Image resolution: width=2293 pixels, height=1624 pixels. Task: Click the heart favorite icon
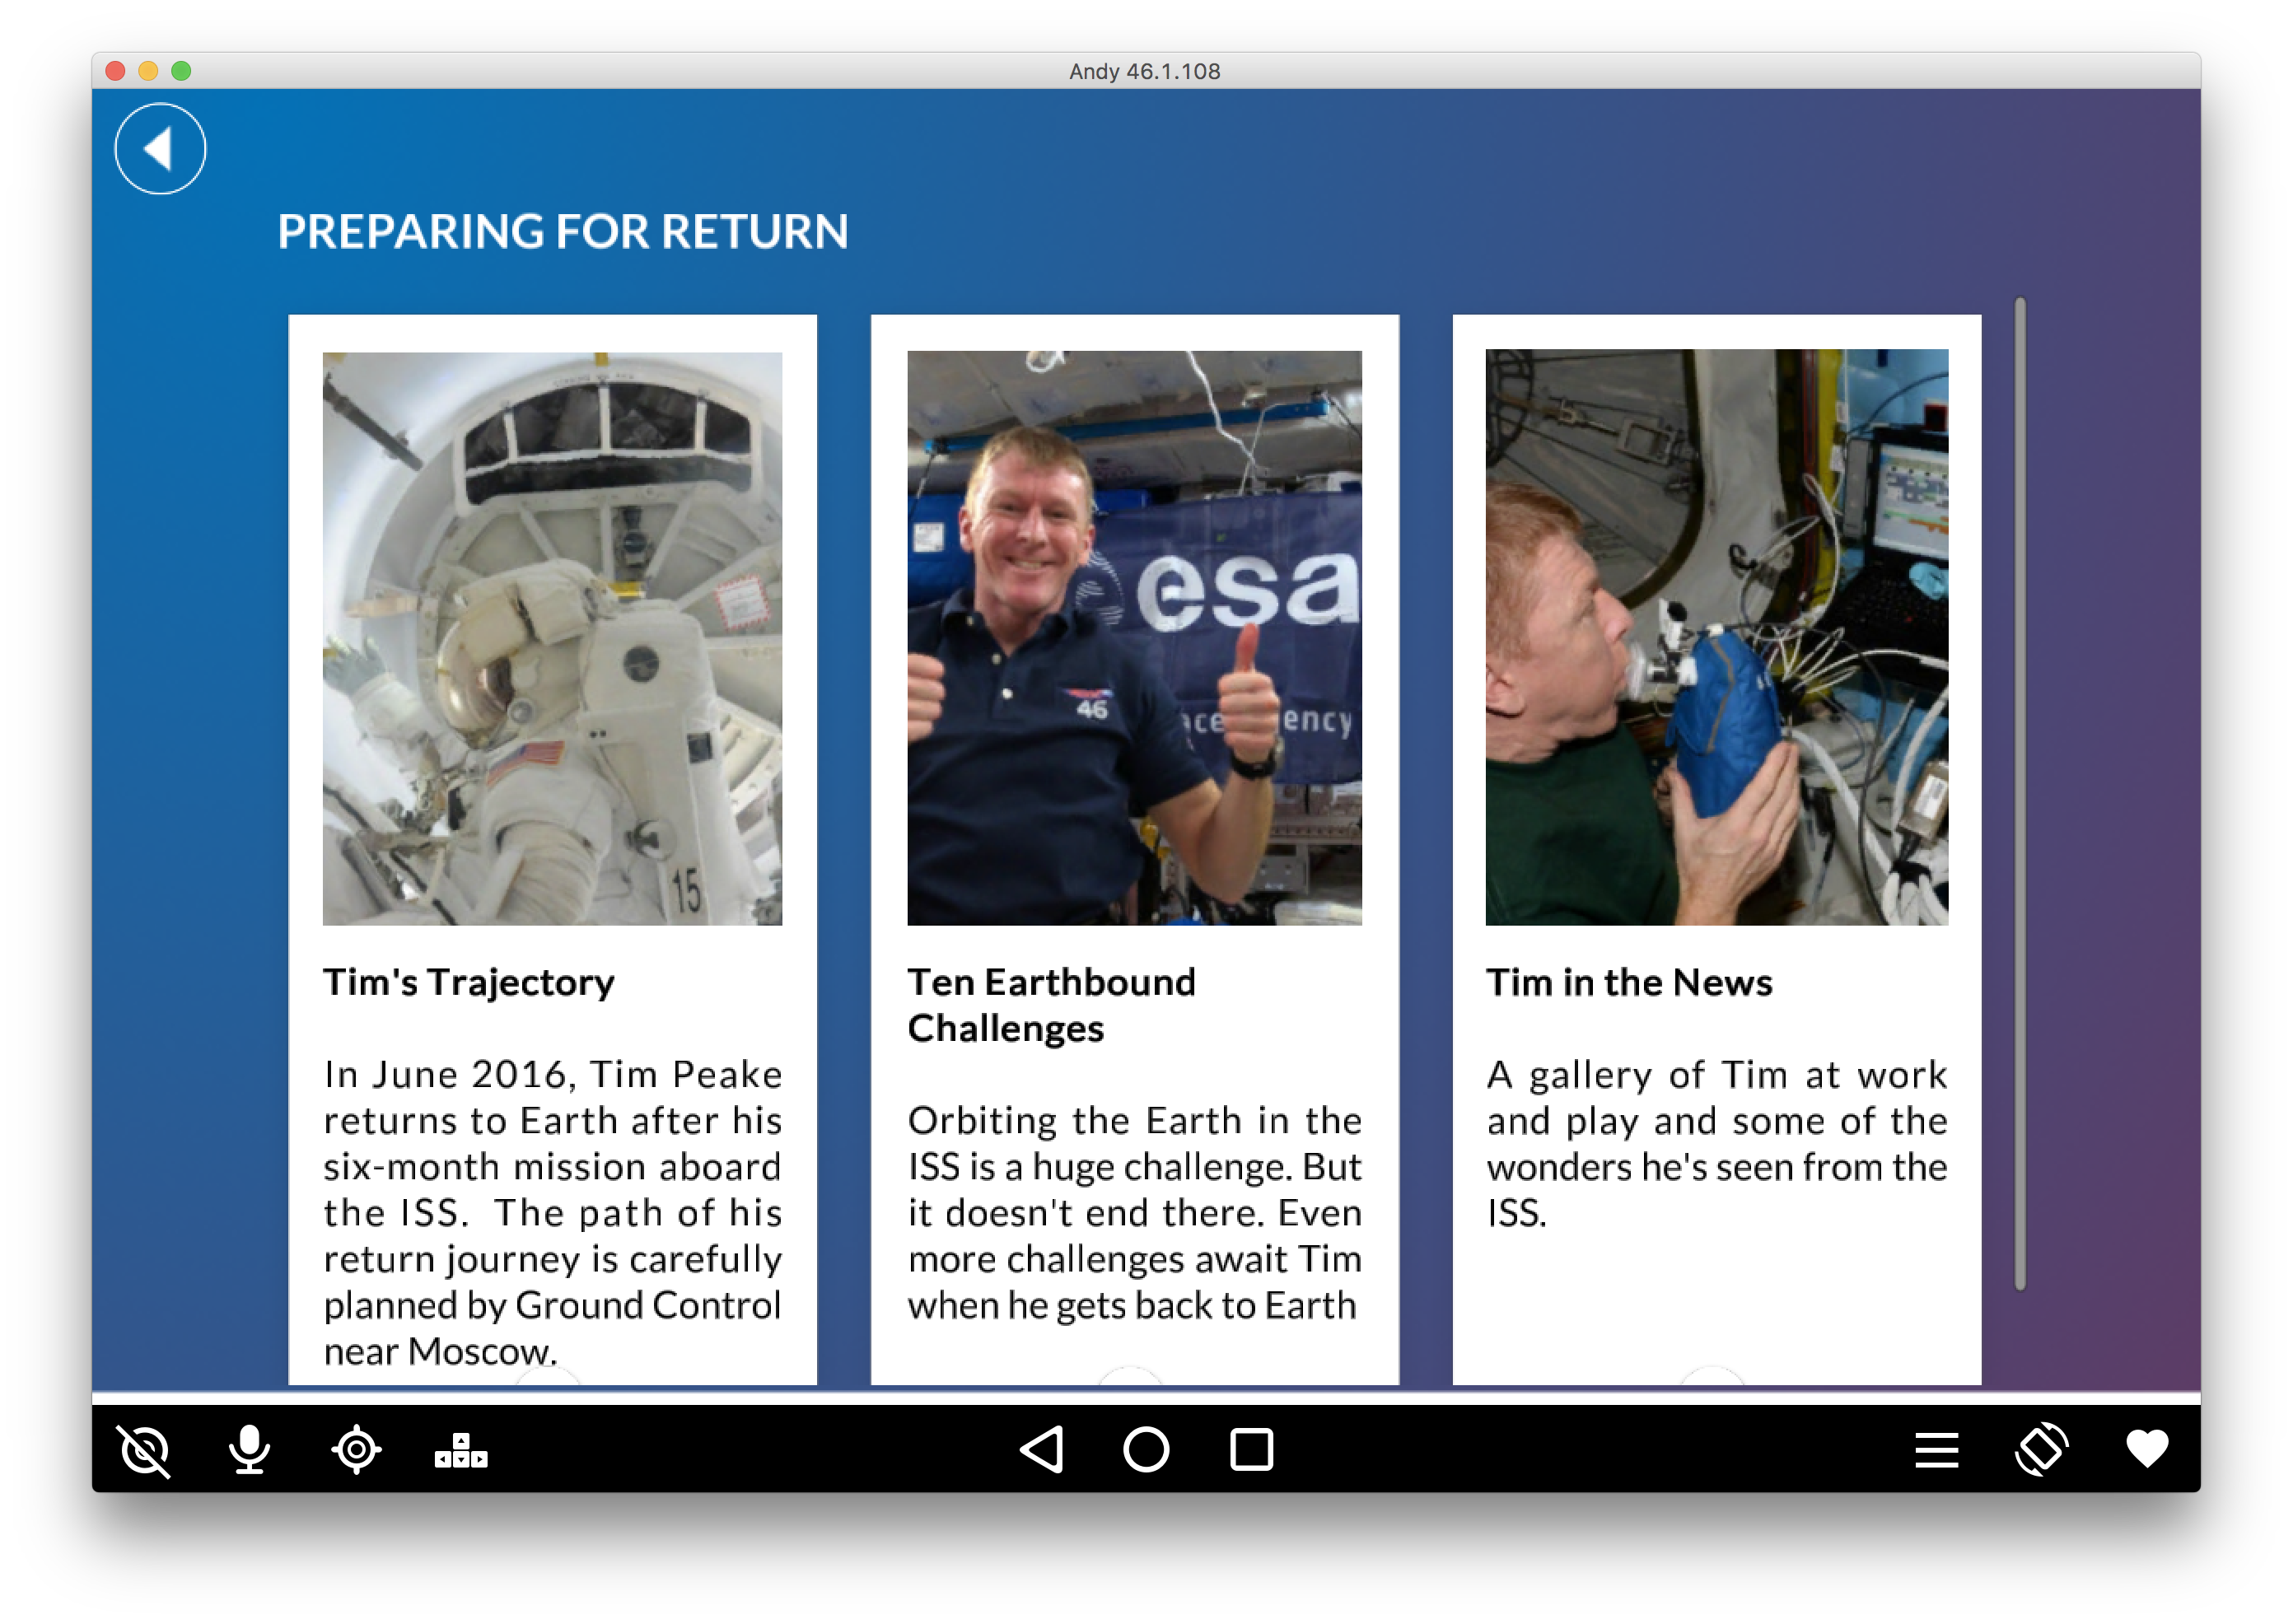tap(2147, 1450)
